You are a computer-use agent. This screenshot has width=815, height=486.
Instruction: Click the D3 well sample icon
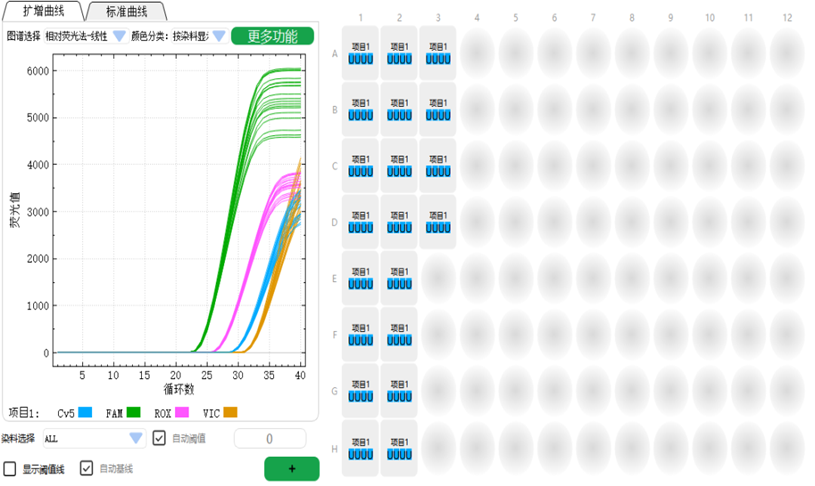[x=437, y=222]
